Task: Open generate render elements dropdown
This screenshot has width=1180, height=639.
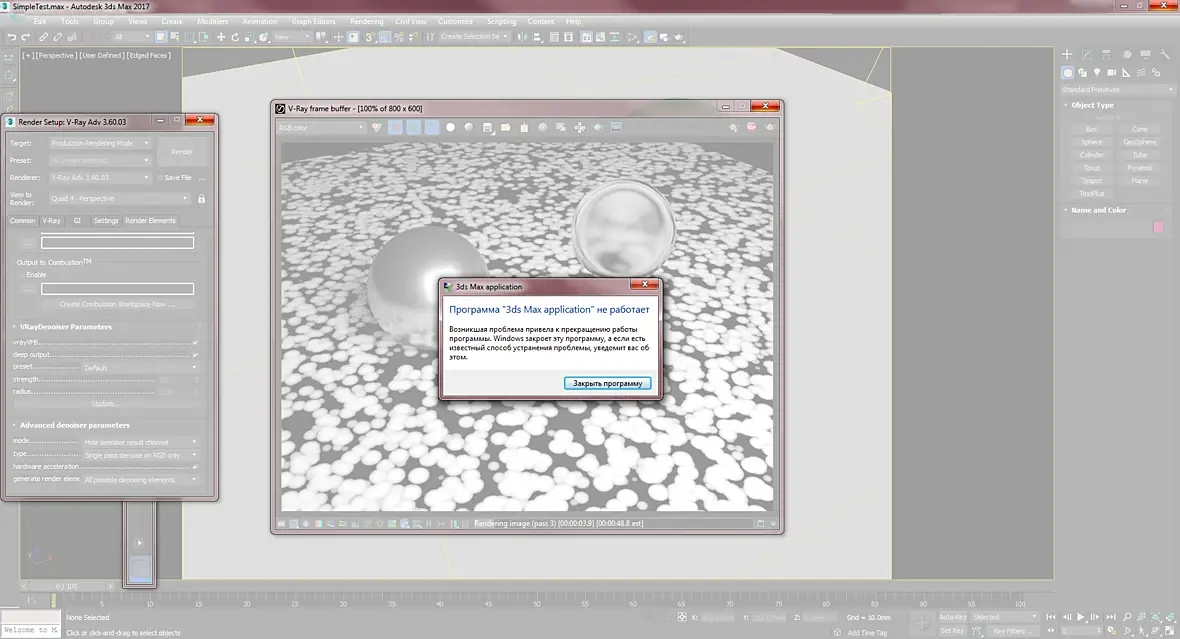Action: 140,479
